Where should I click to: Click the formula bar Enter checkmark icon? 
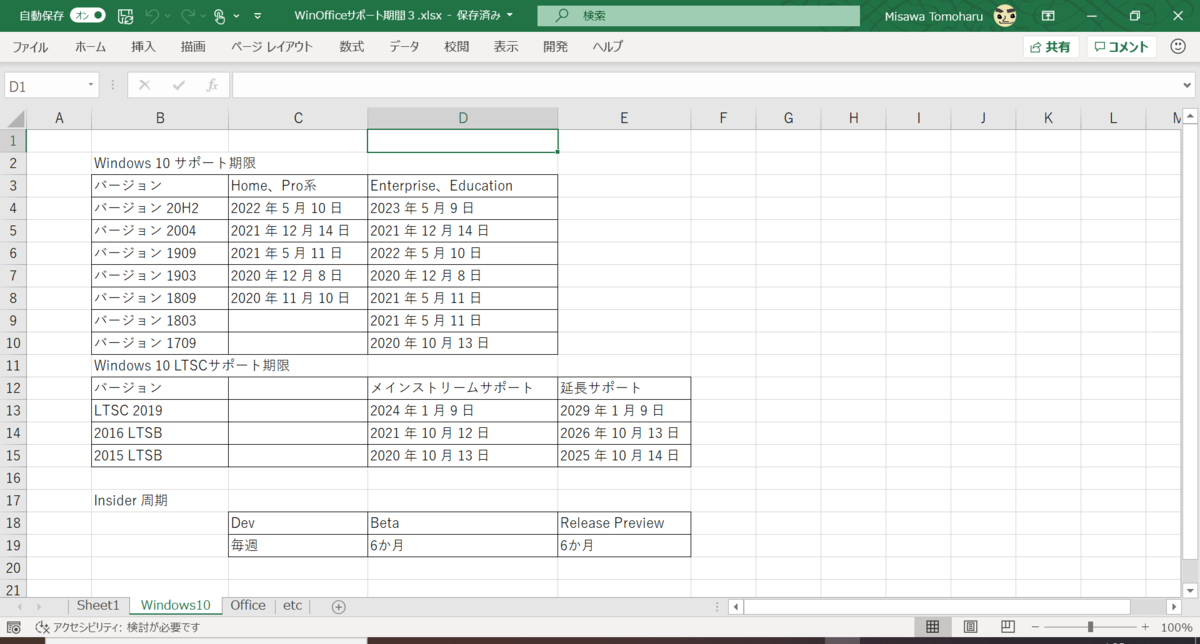click(179, 86)
